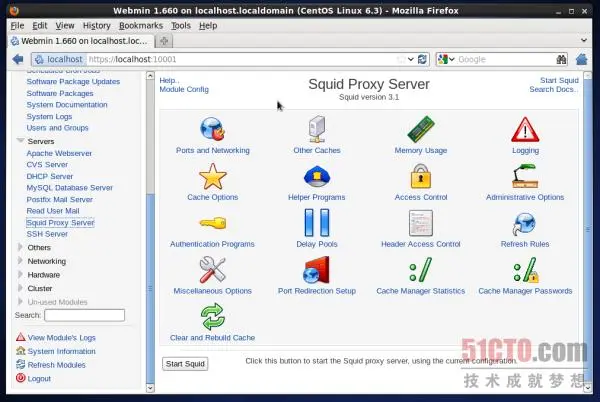
Task: Expand the Un-used Modules category
Action: (20, 301)
